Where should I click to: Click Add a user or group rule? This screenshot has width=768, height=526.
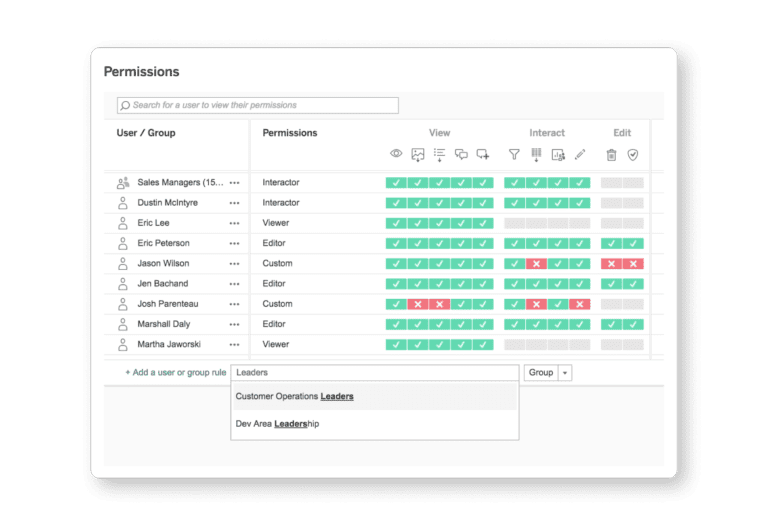[x=175, y=372]
